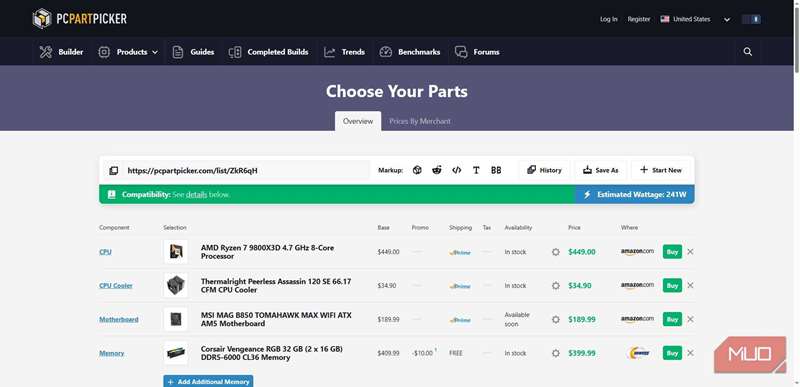The image size is (800, 387).
Task: Click the search magnifier icon
Action: (747, 51)
